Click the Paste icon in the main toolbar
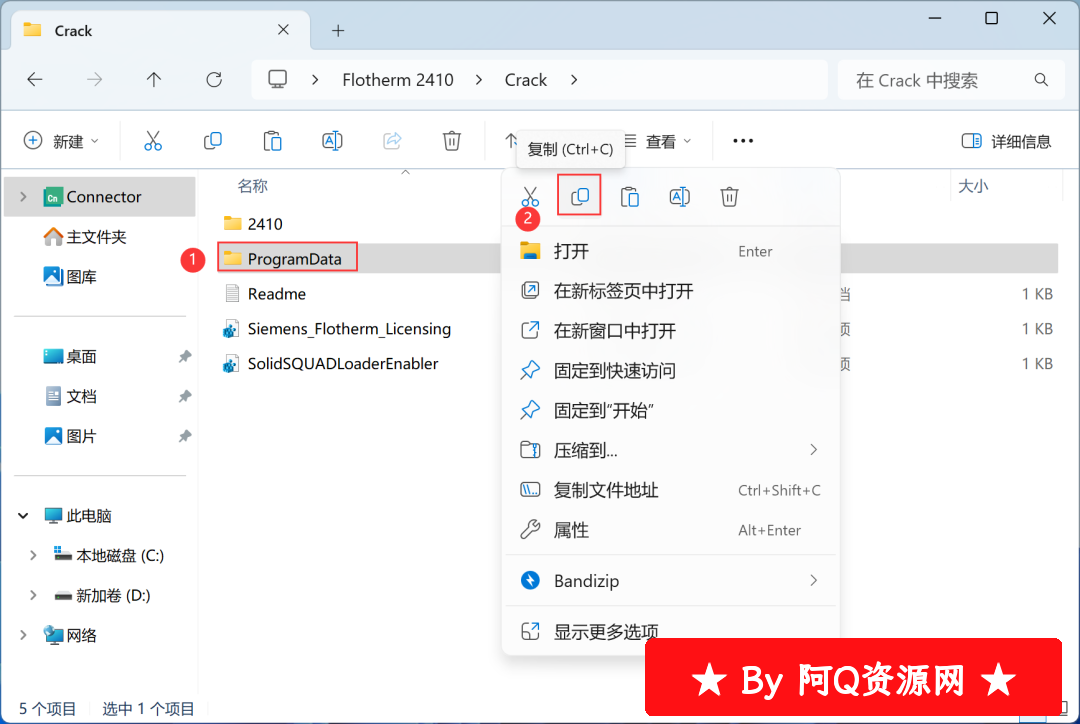The width and height of the screenshot is (1080, 724). pyautogui.click(x=273, y=141)
